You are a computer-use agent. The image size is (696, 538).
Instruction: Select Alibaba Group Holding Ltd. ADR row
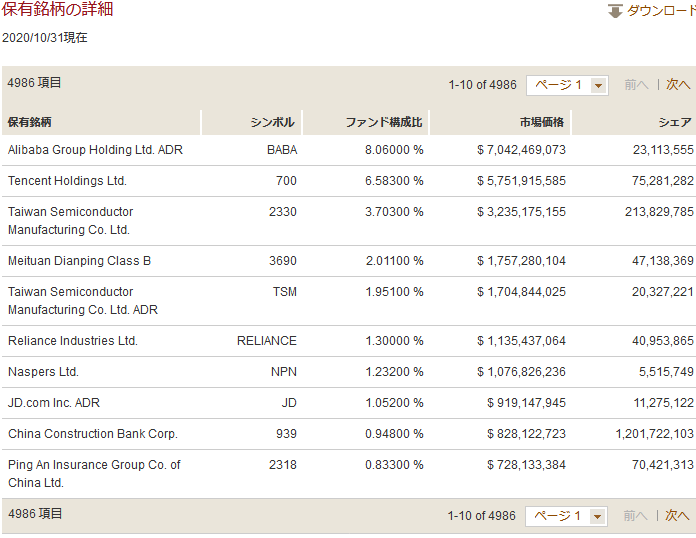pos(349,150)
